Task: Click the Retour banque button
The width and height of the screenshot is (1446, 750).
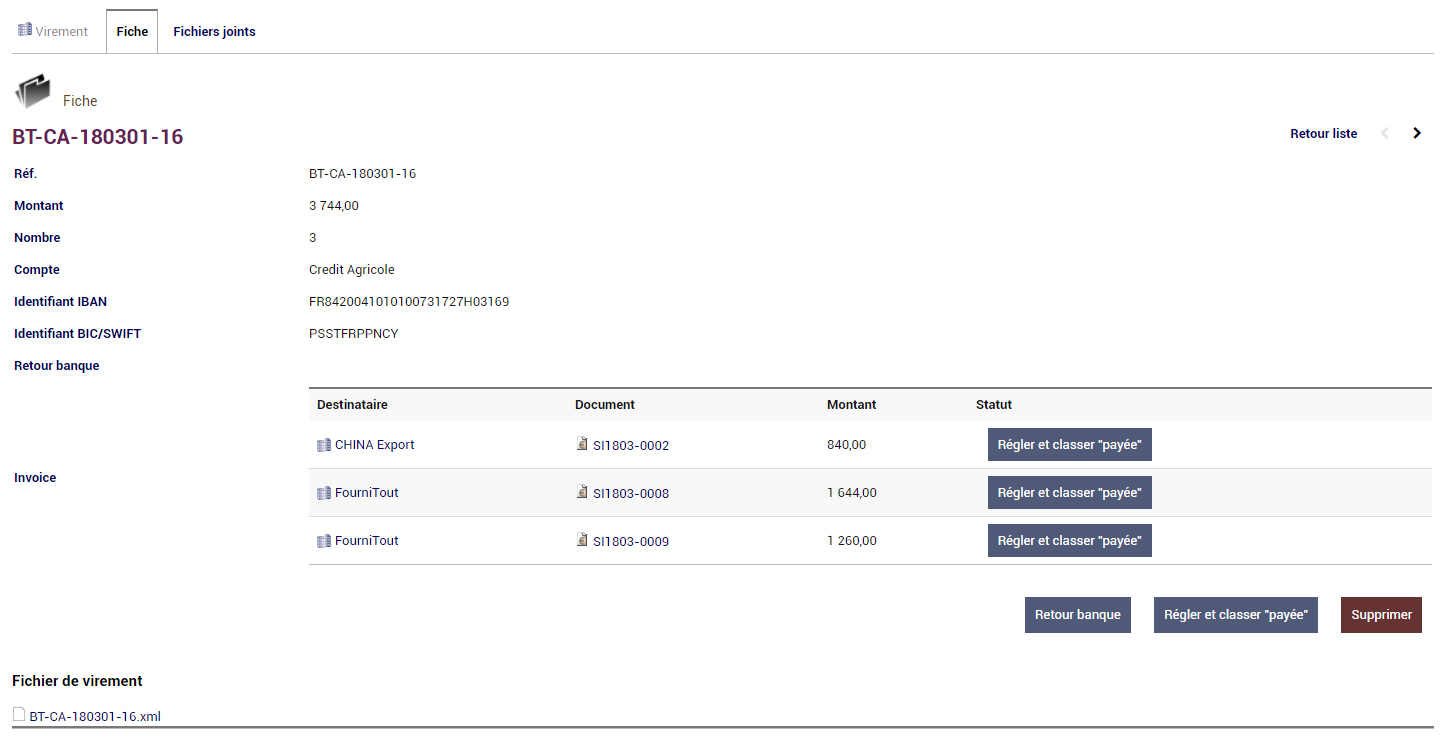Action: 1077,615
